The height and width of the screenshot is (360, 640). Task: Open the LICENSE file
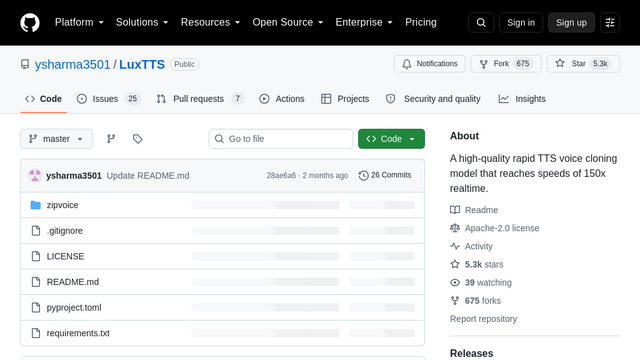[65, 256]
